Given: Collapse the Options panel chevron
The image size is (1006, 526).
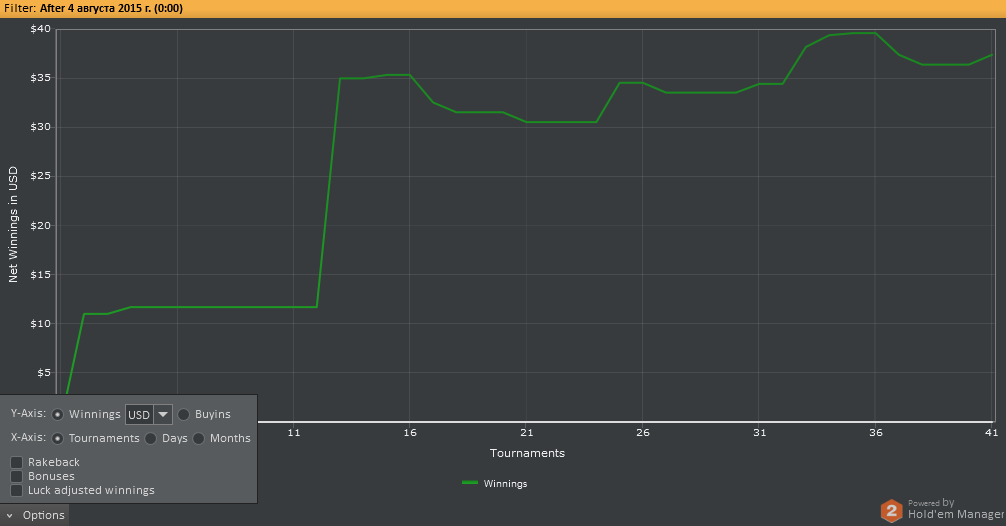Looking at the screenshot, I should pos(10,516).
